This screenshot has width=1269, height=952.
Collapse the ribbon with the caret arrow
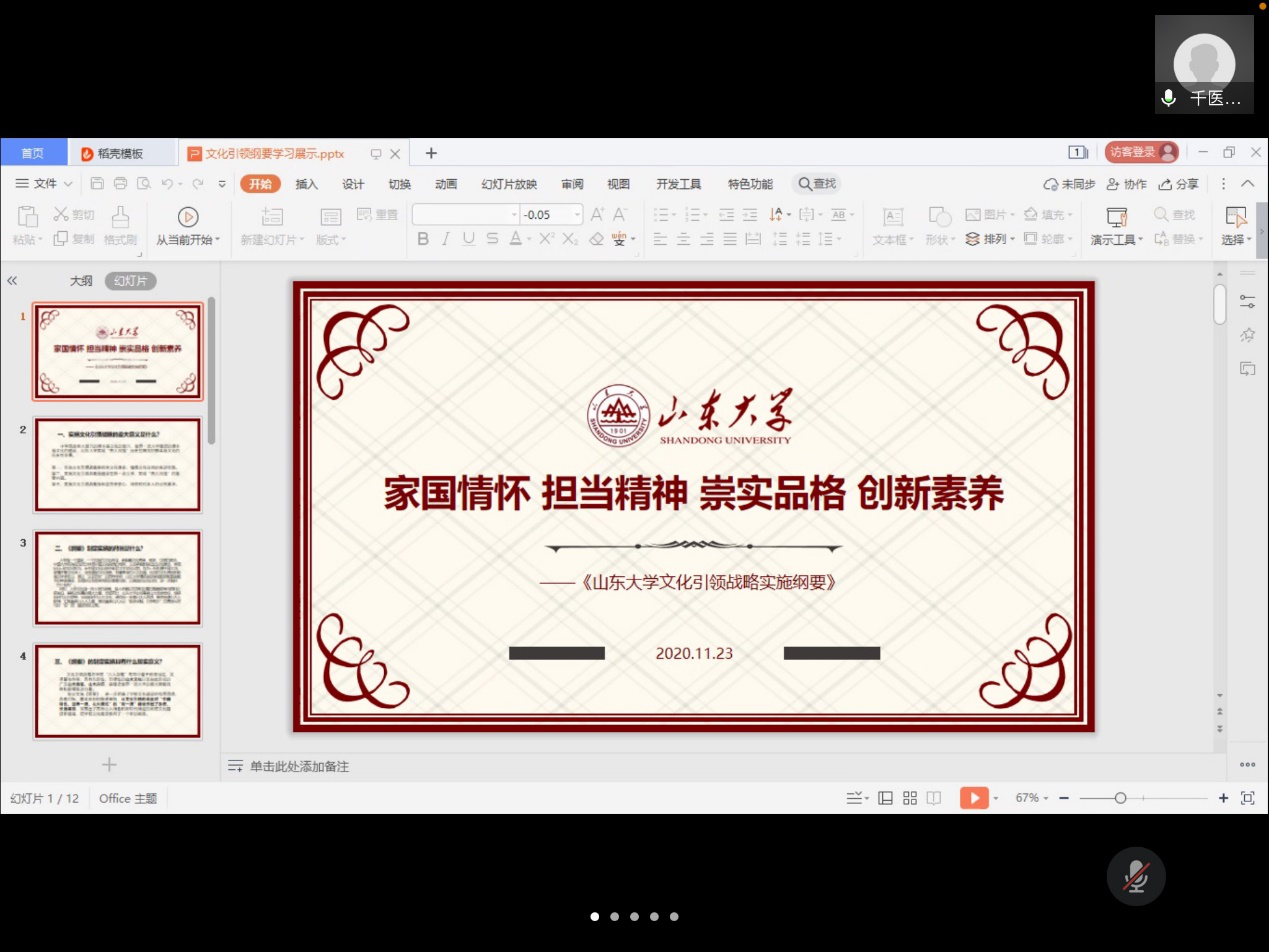click(1247, 184)
